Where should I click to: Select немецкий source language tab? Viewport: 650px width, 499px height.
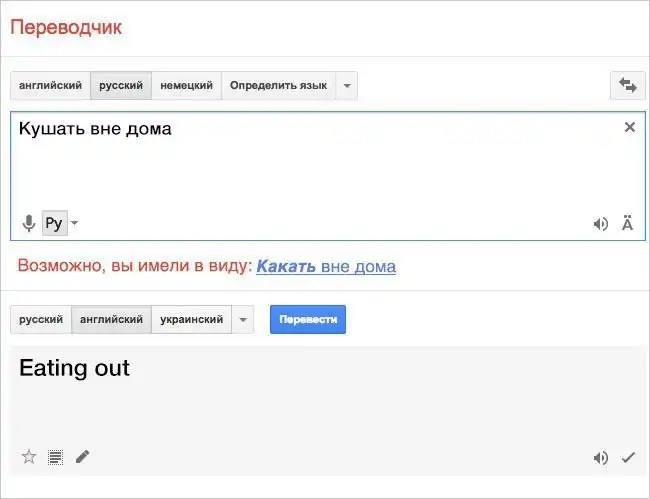186,86
